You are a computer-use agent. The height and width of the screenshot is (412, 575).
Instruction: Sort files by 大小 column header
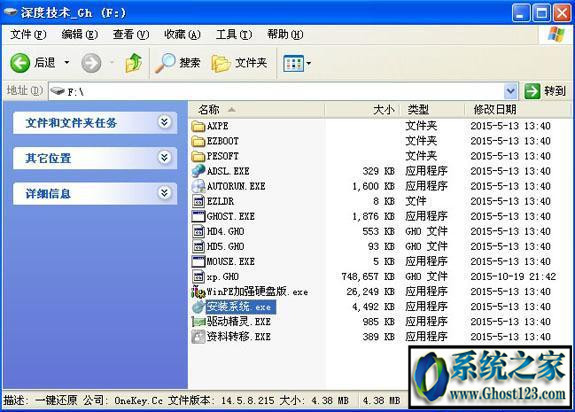[362, 110]
